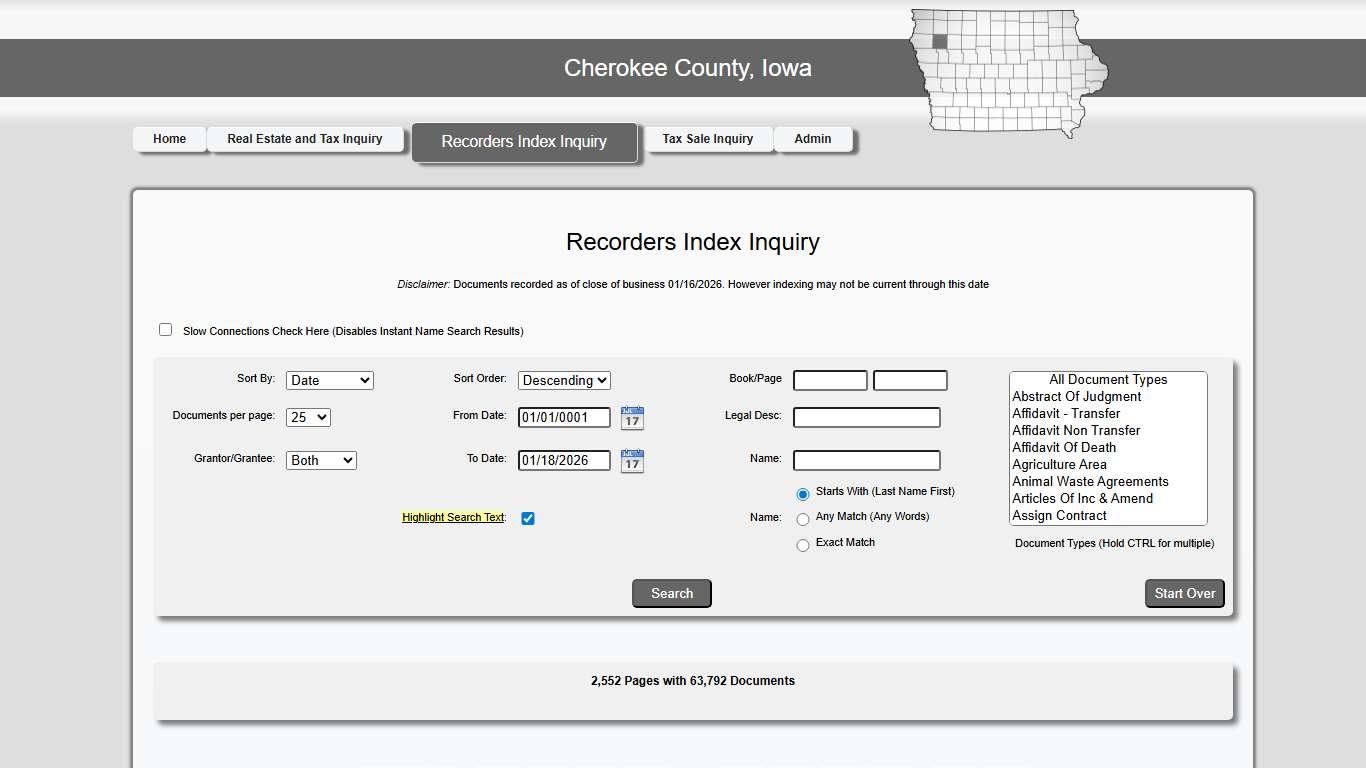Click inside the Legal Desc field
This screenshot has height=768, width=1366.
[866, 417]
